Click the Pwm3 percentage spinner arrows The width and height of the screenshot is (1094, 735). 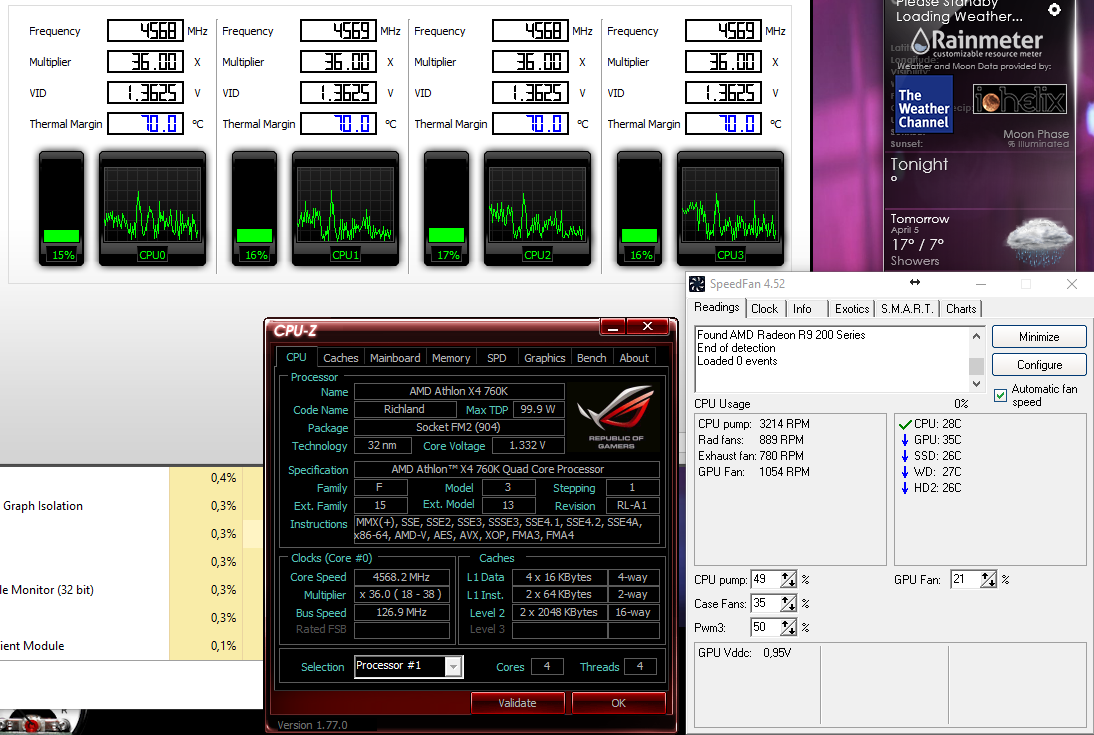click(788, 628)
